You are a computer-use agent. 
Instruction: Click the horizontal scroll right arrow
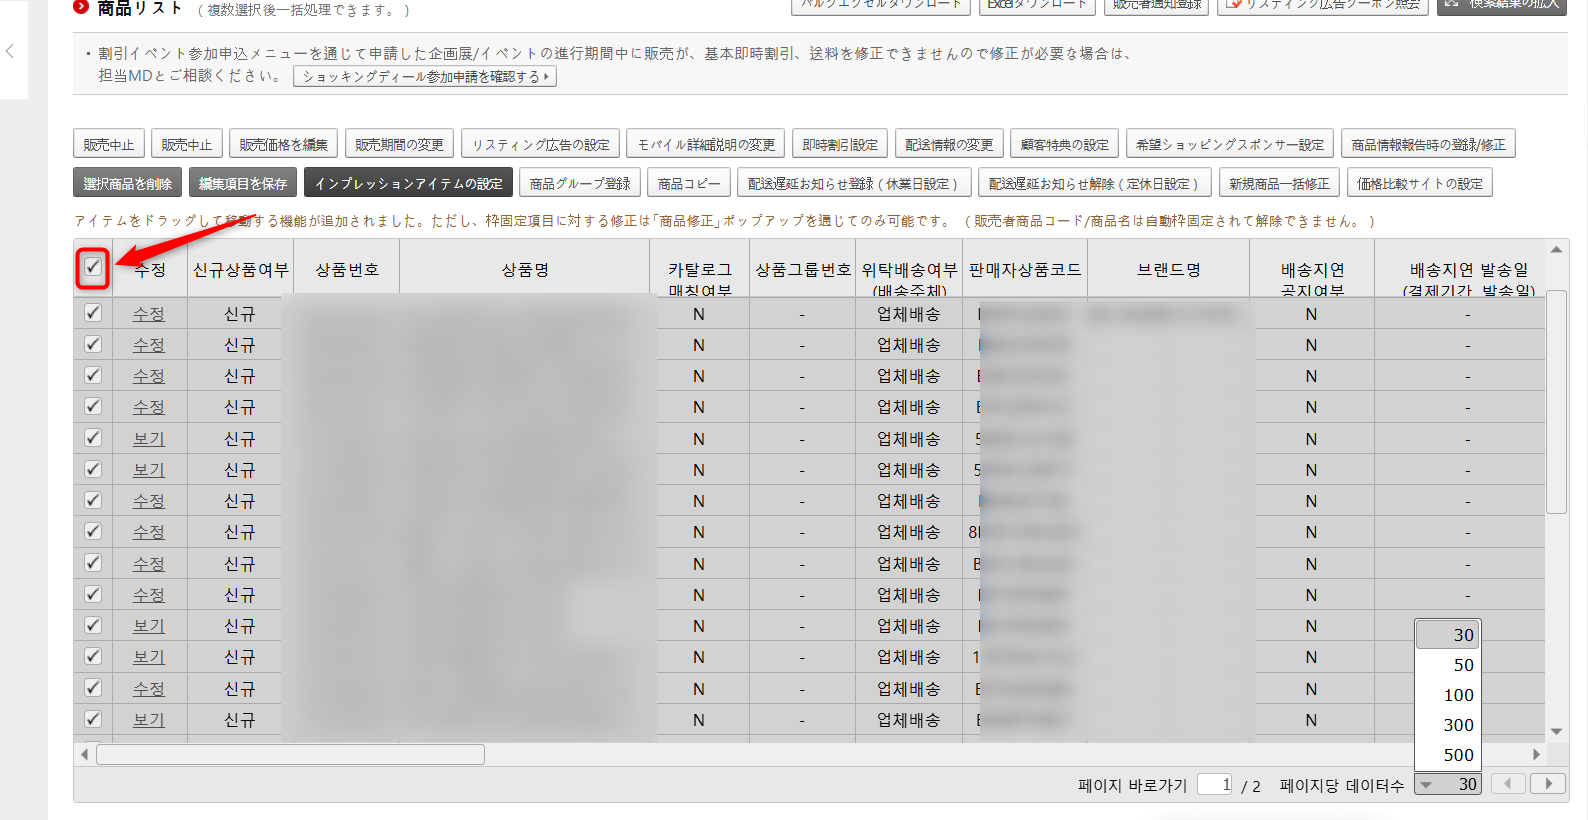1536,754
